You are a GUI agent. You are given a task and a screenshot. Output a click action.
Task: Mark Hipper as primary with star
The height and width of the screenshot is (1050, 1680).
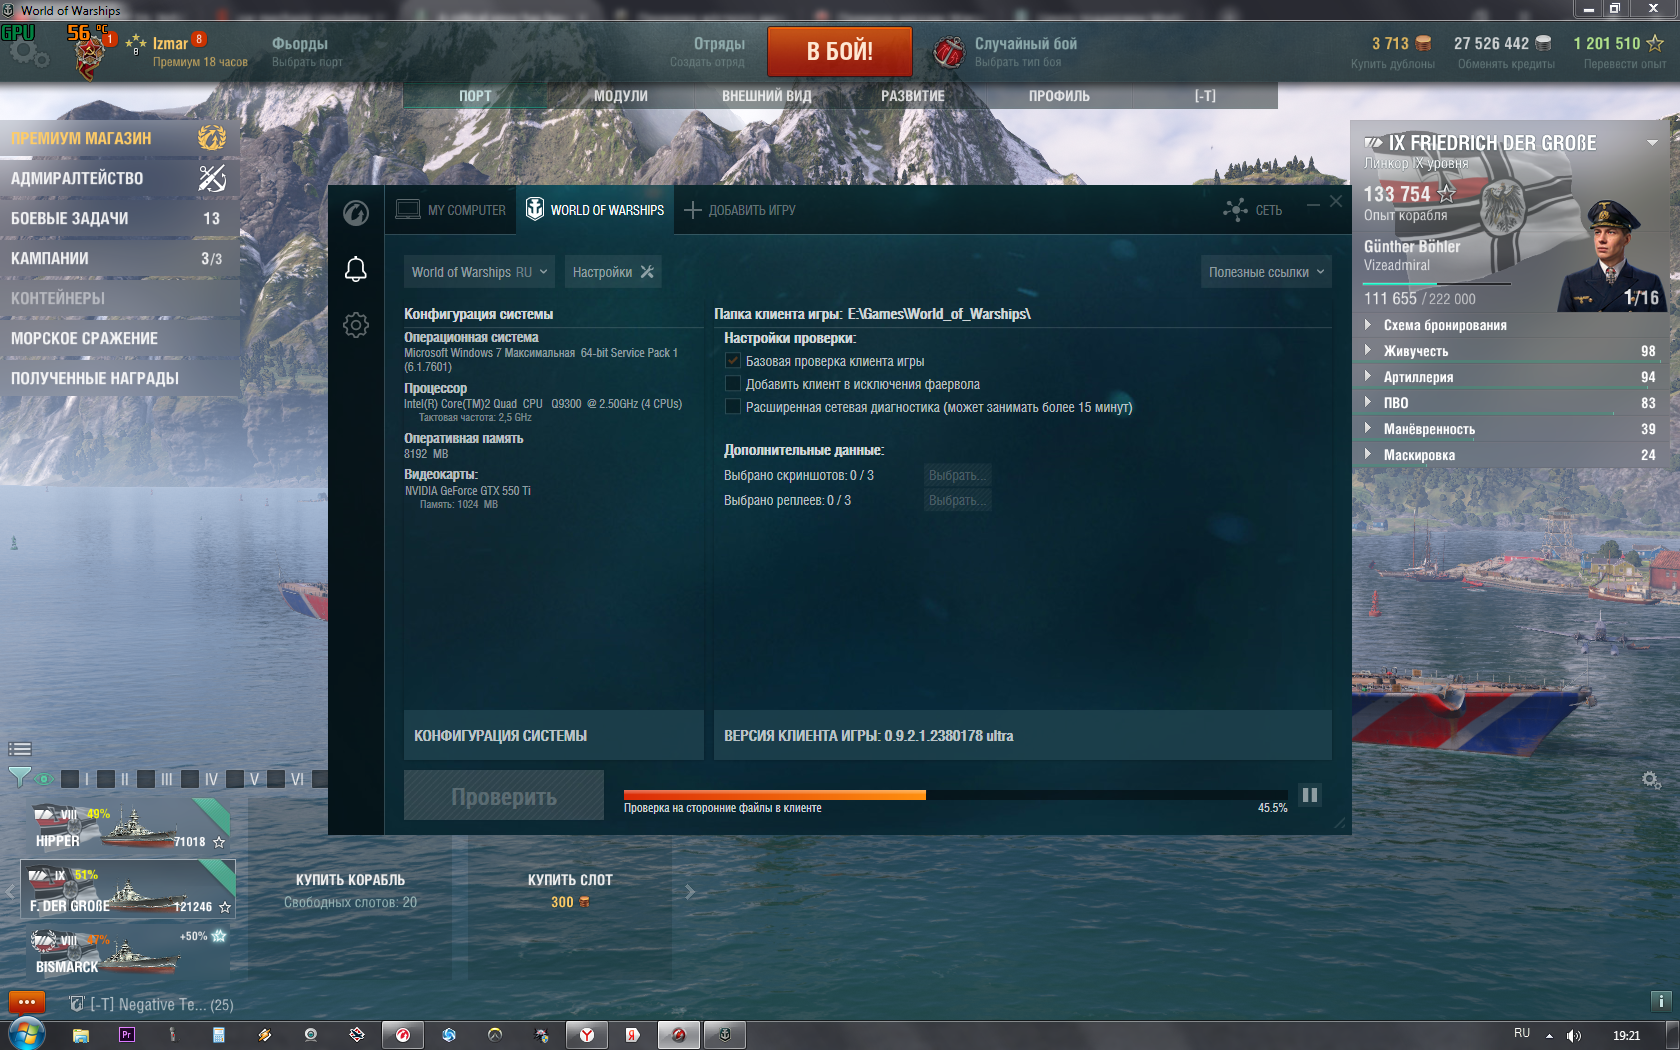click(219, 842)
